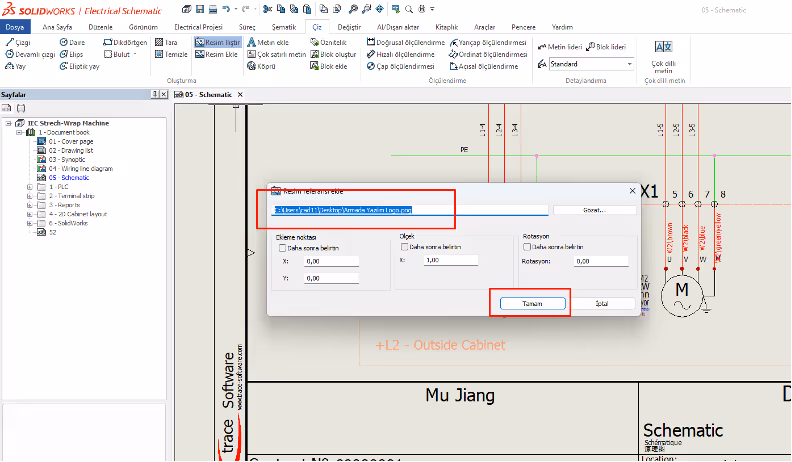Click the Gözat browse button

click(595, 210)
